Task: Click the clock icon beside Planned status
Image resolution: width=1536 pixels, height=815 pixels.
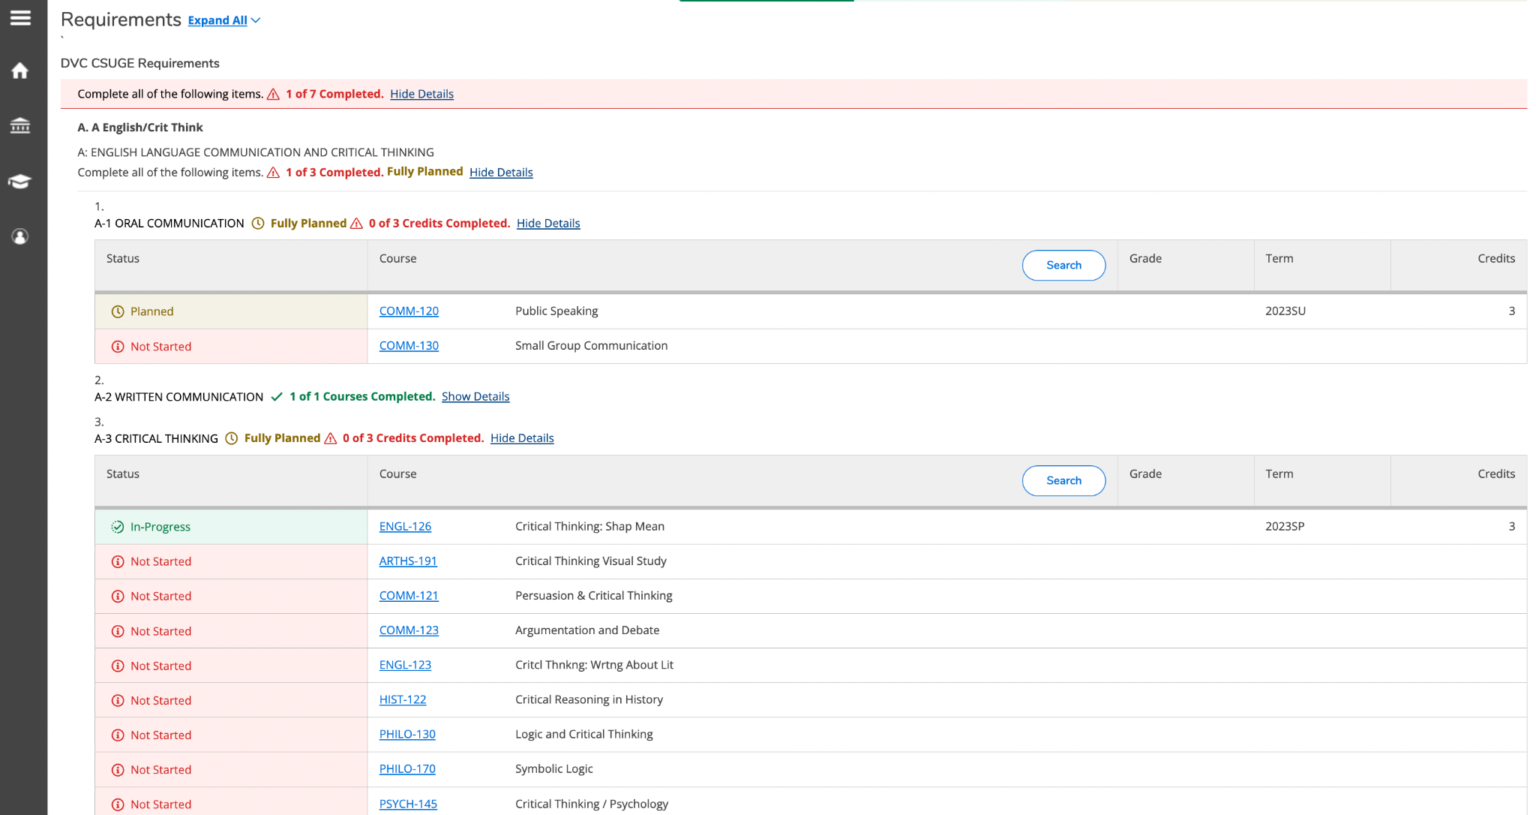Action: [118, 312]
